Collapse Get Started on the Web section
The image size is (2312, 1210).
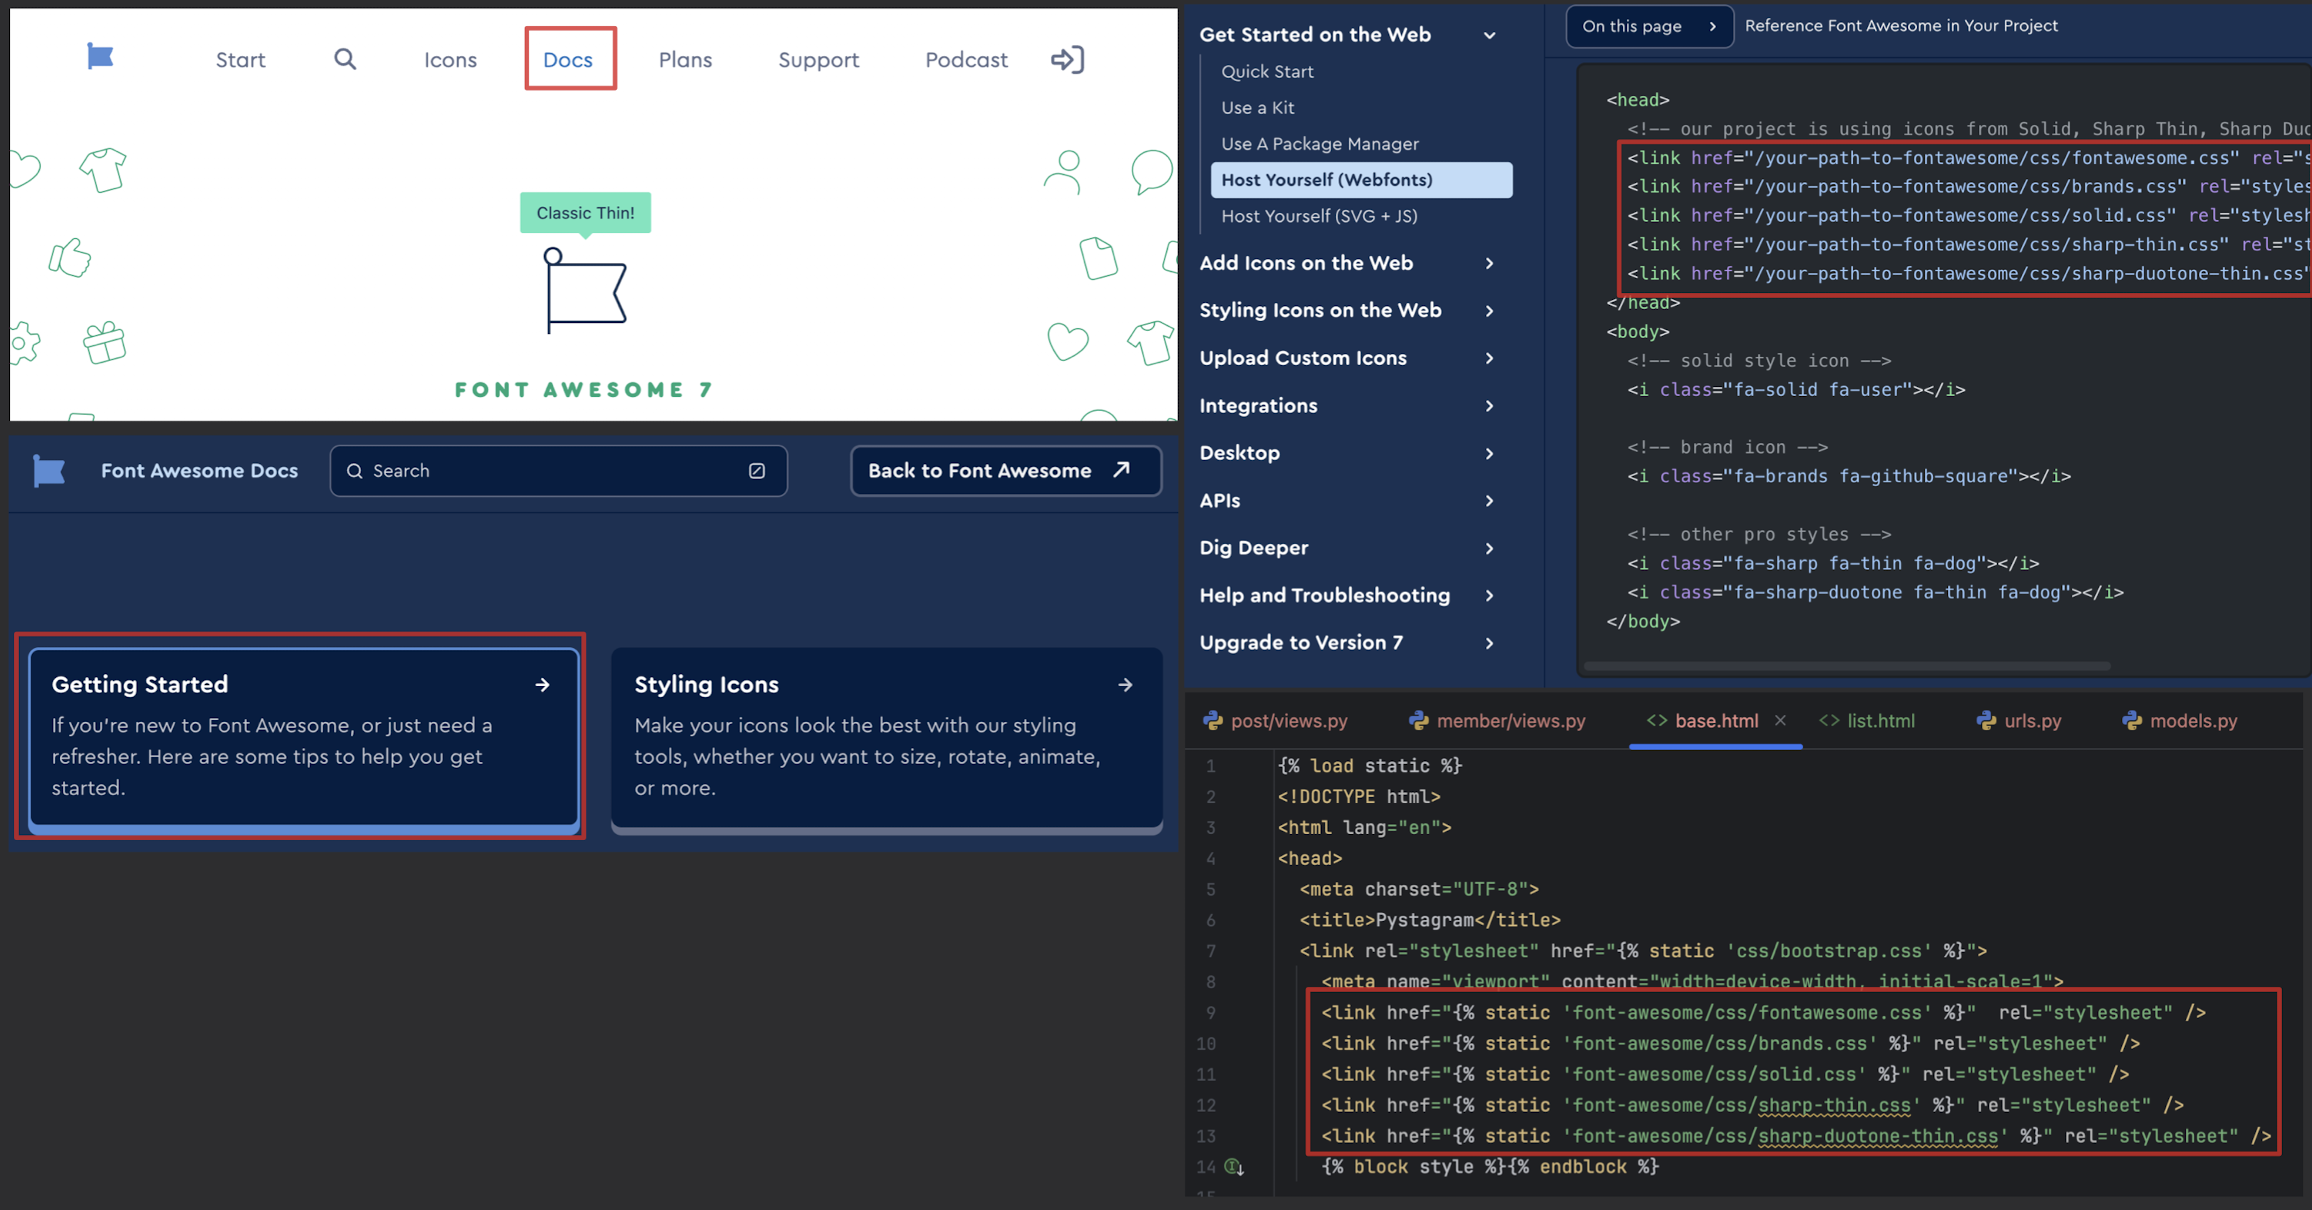[1489, 35]
